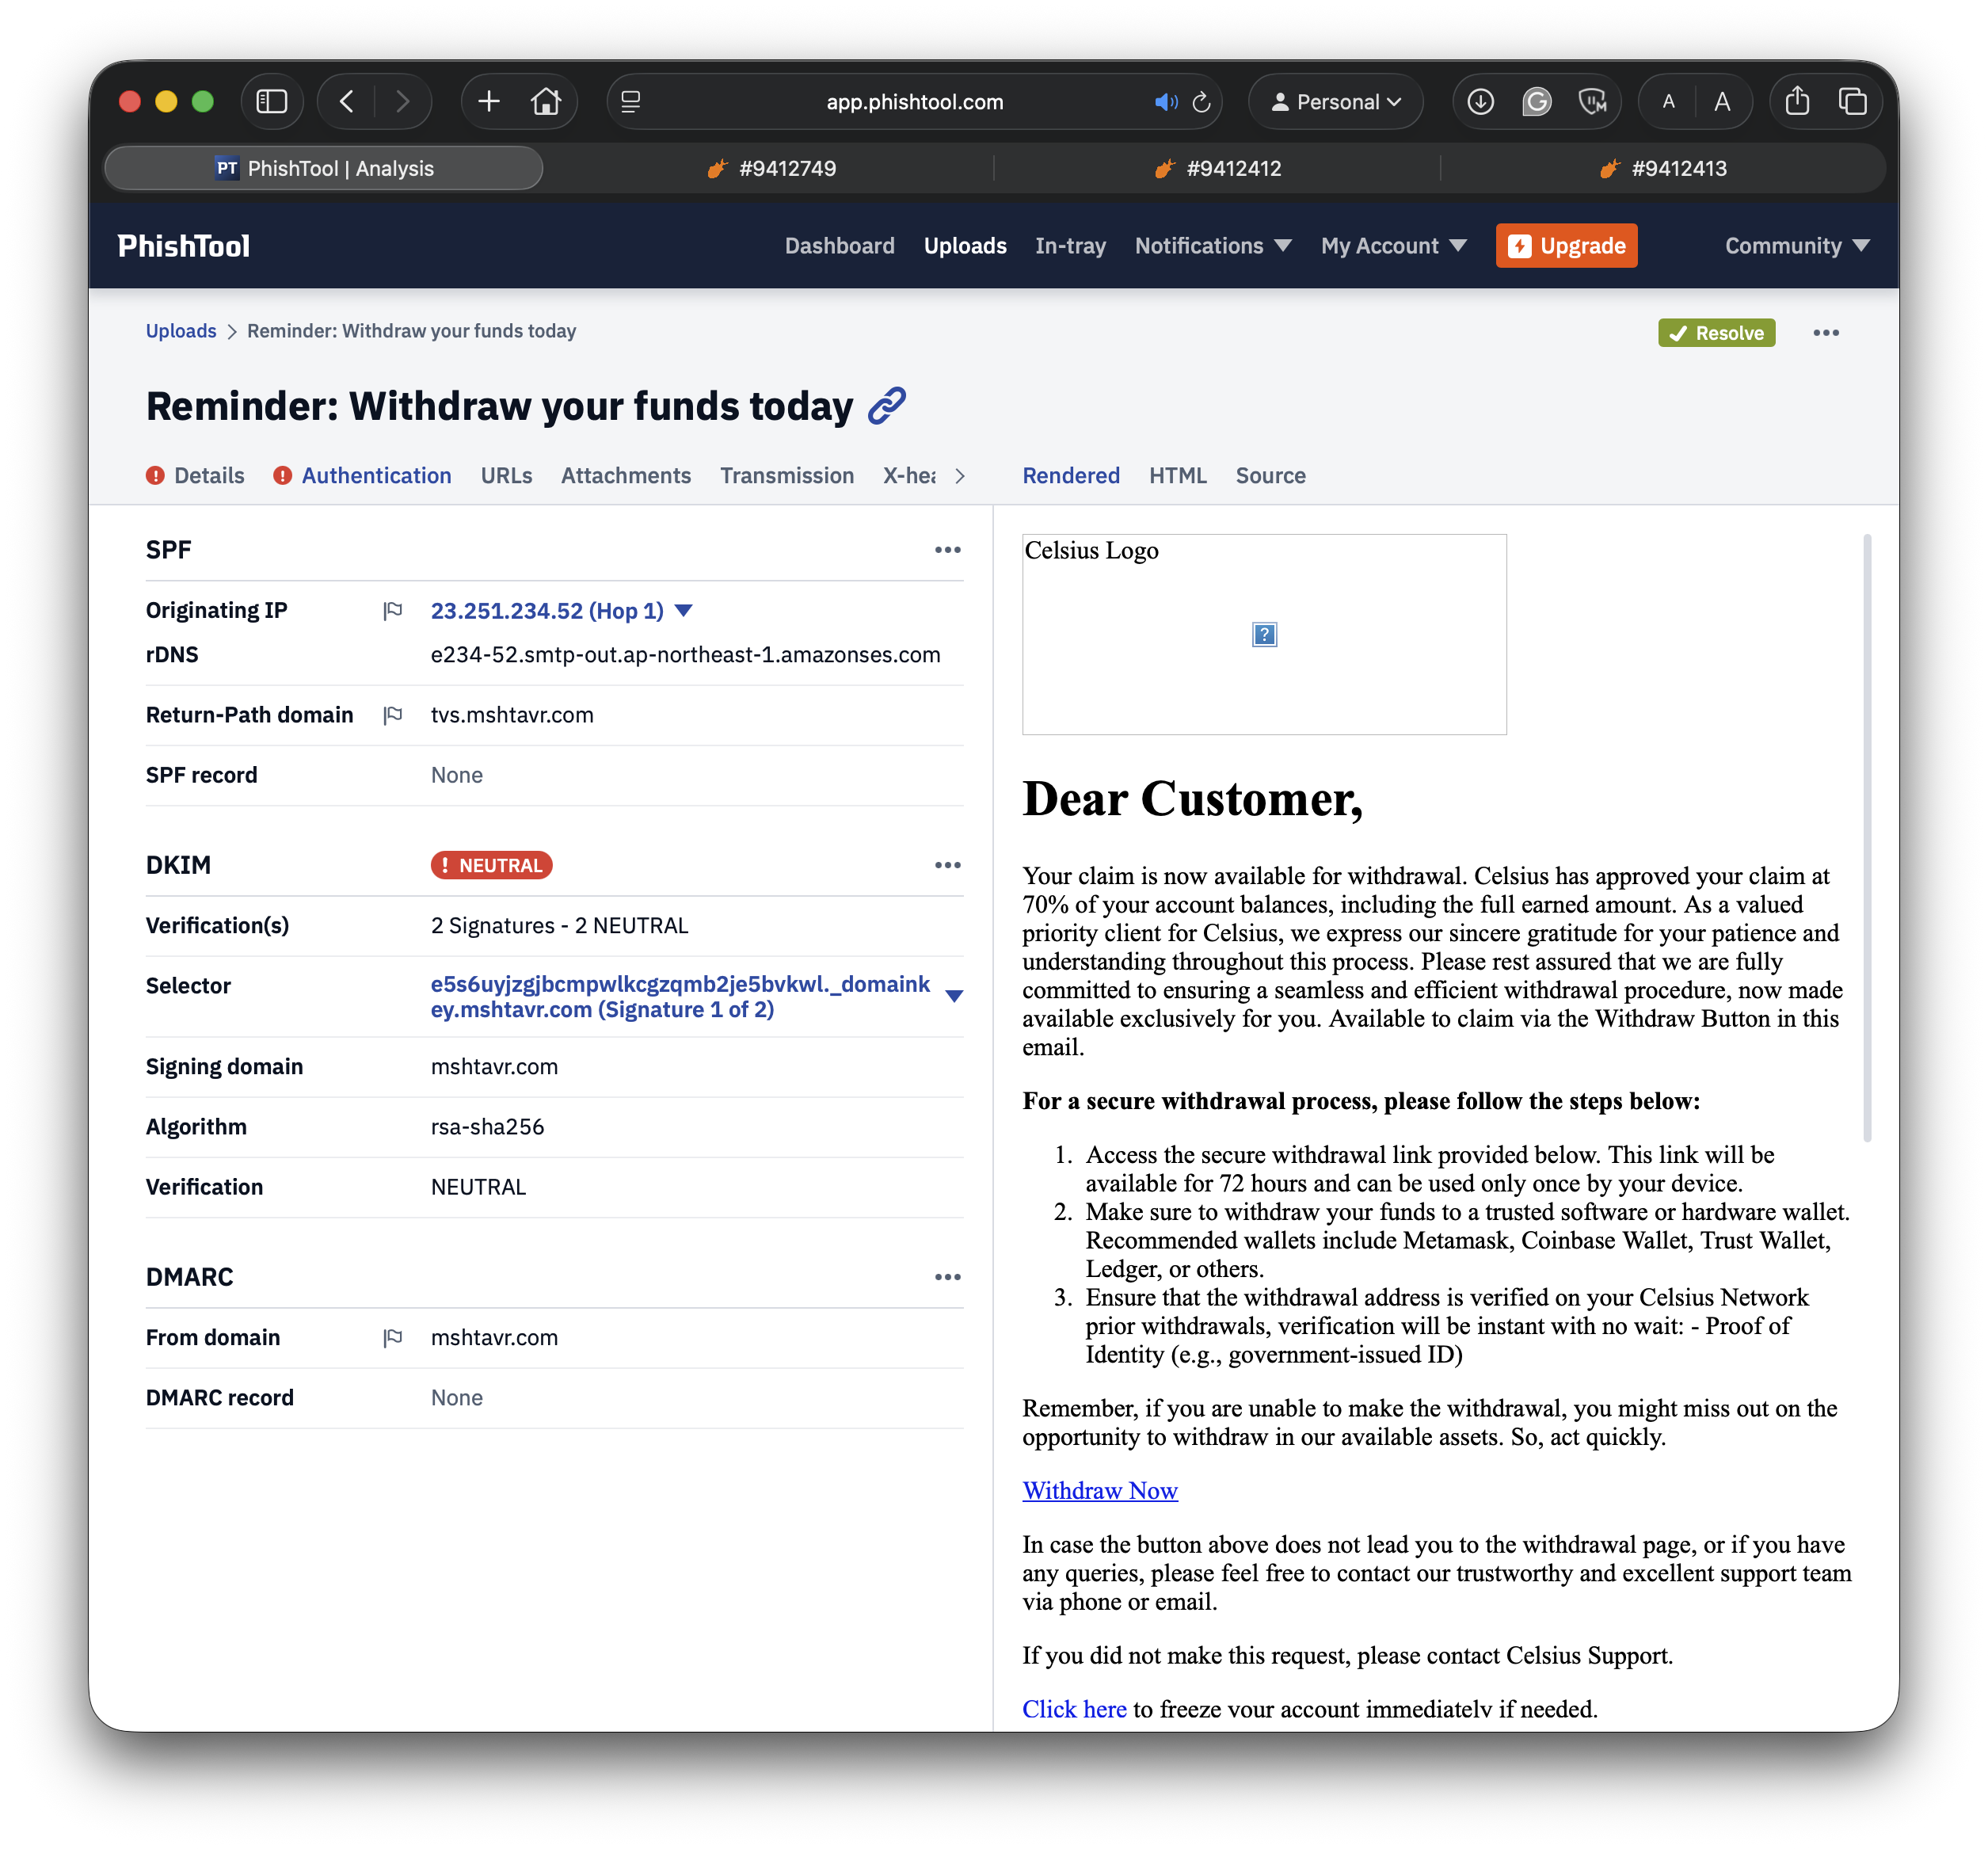This screenshot has width=1988, height=1849.
Task: Click the flag icon next to From domain
Action: (x=393, y=1337)
